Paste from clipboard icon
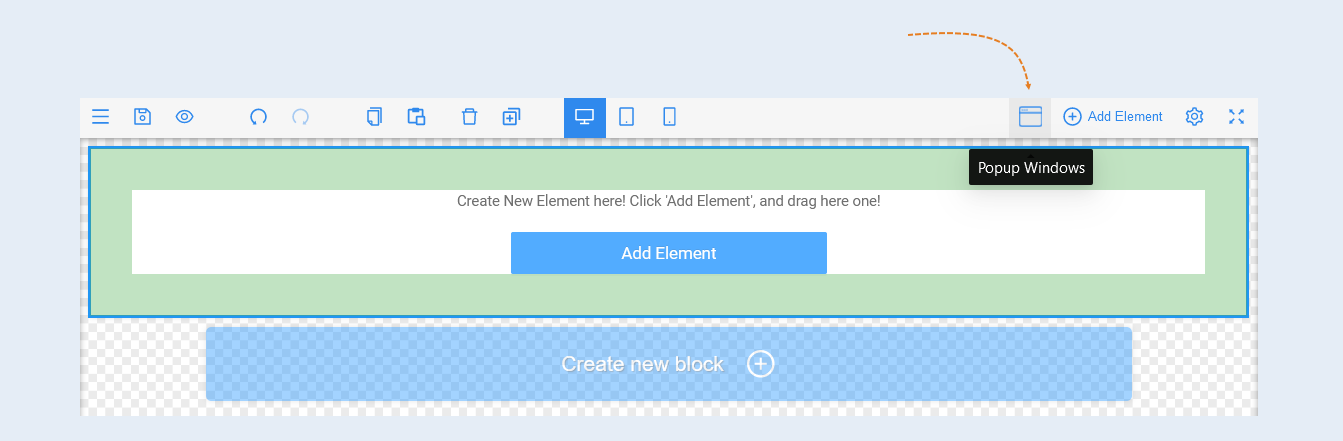 tap(417, 117)
